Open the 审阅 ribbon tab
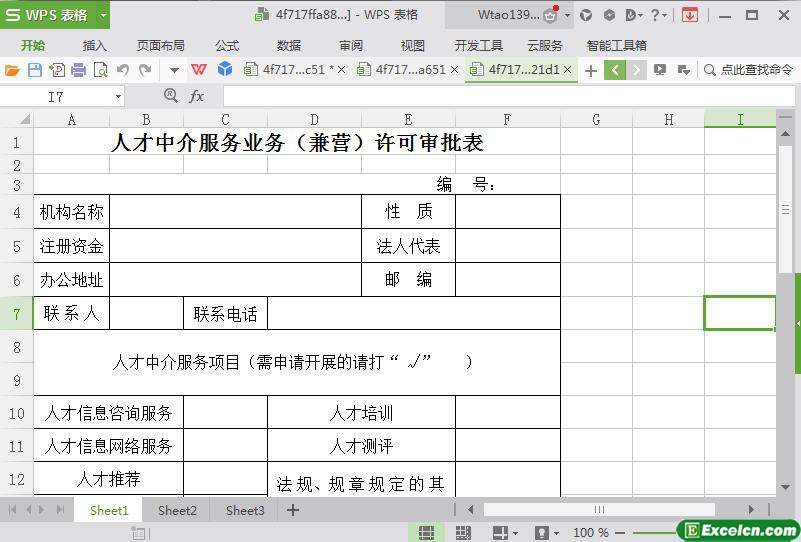Screen dimensions: 801x542 tap(351, 45)
